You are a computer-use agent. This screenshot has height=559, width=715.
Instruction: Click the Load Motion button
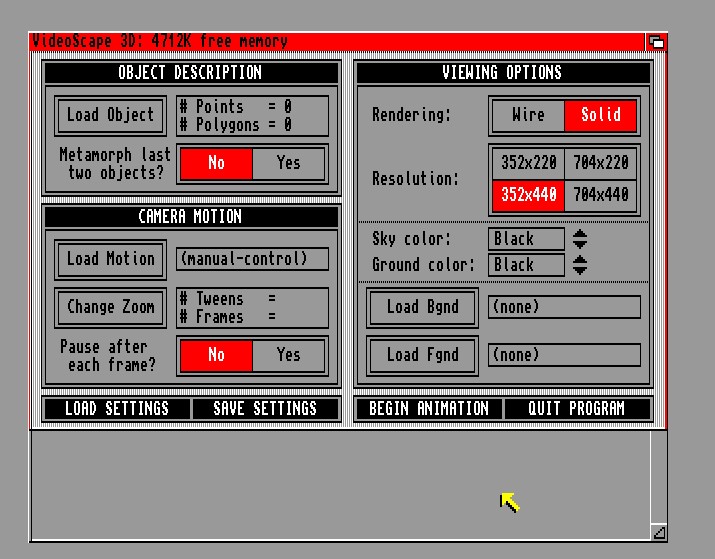point(110,259)
